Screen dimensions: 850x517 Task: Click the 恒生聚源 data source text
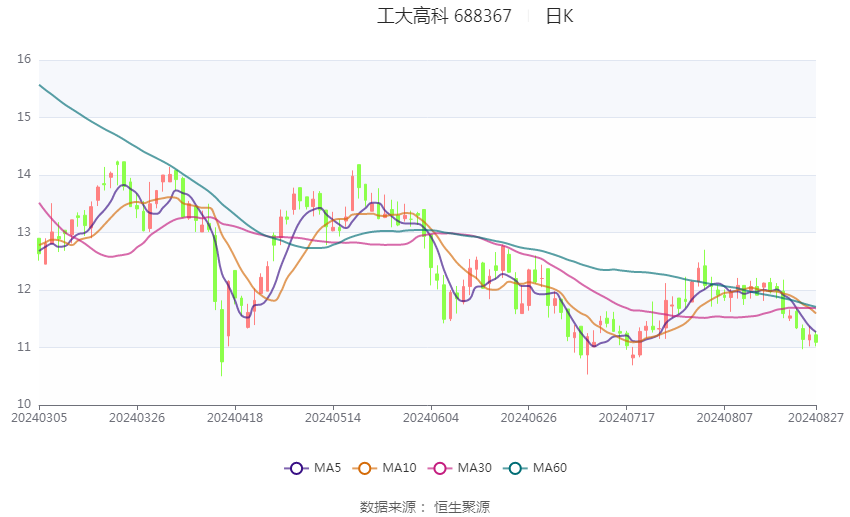coord(462,507)
